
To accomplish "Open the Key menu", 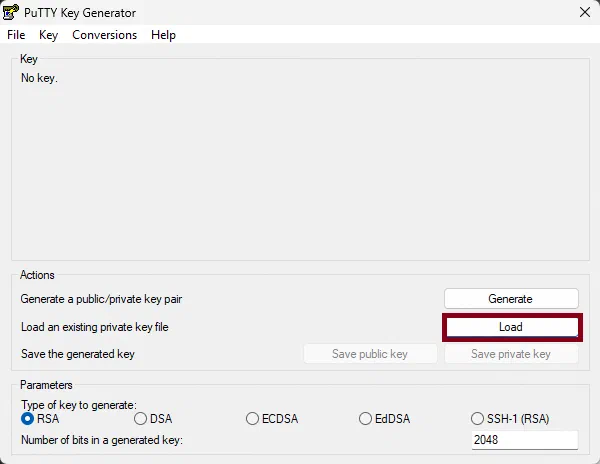I will pyautogui.click(x=49, y=35).
